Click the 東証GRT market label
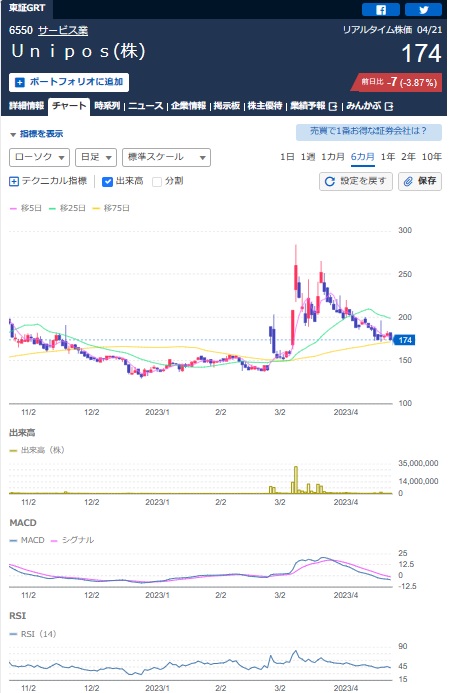 pyautogui.click(x=27, y=8)
